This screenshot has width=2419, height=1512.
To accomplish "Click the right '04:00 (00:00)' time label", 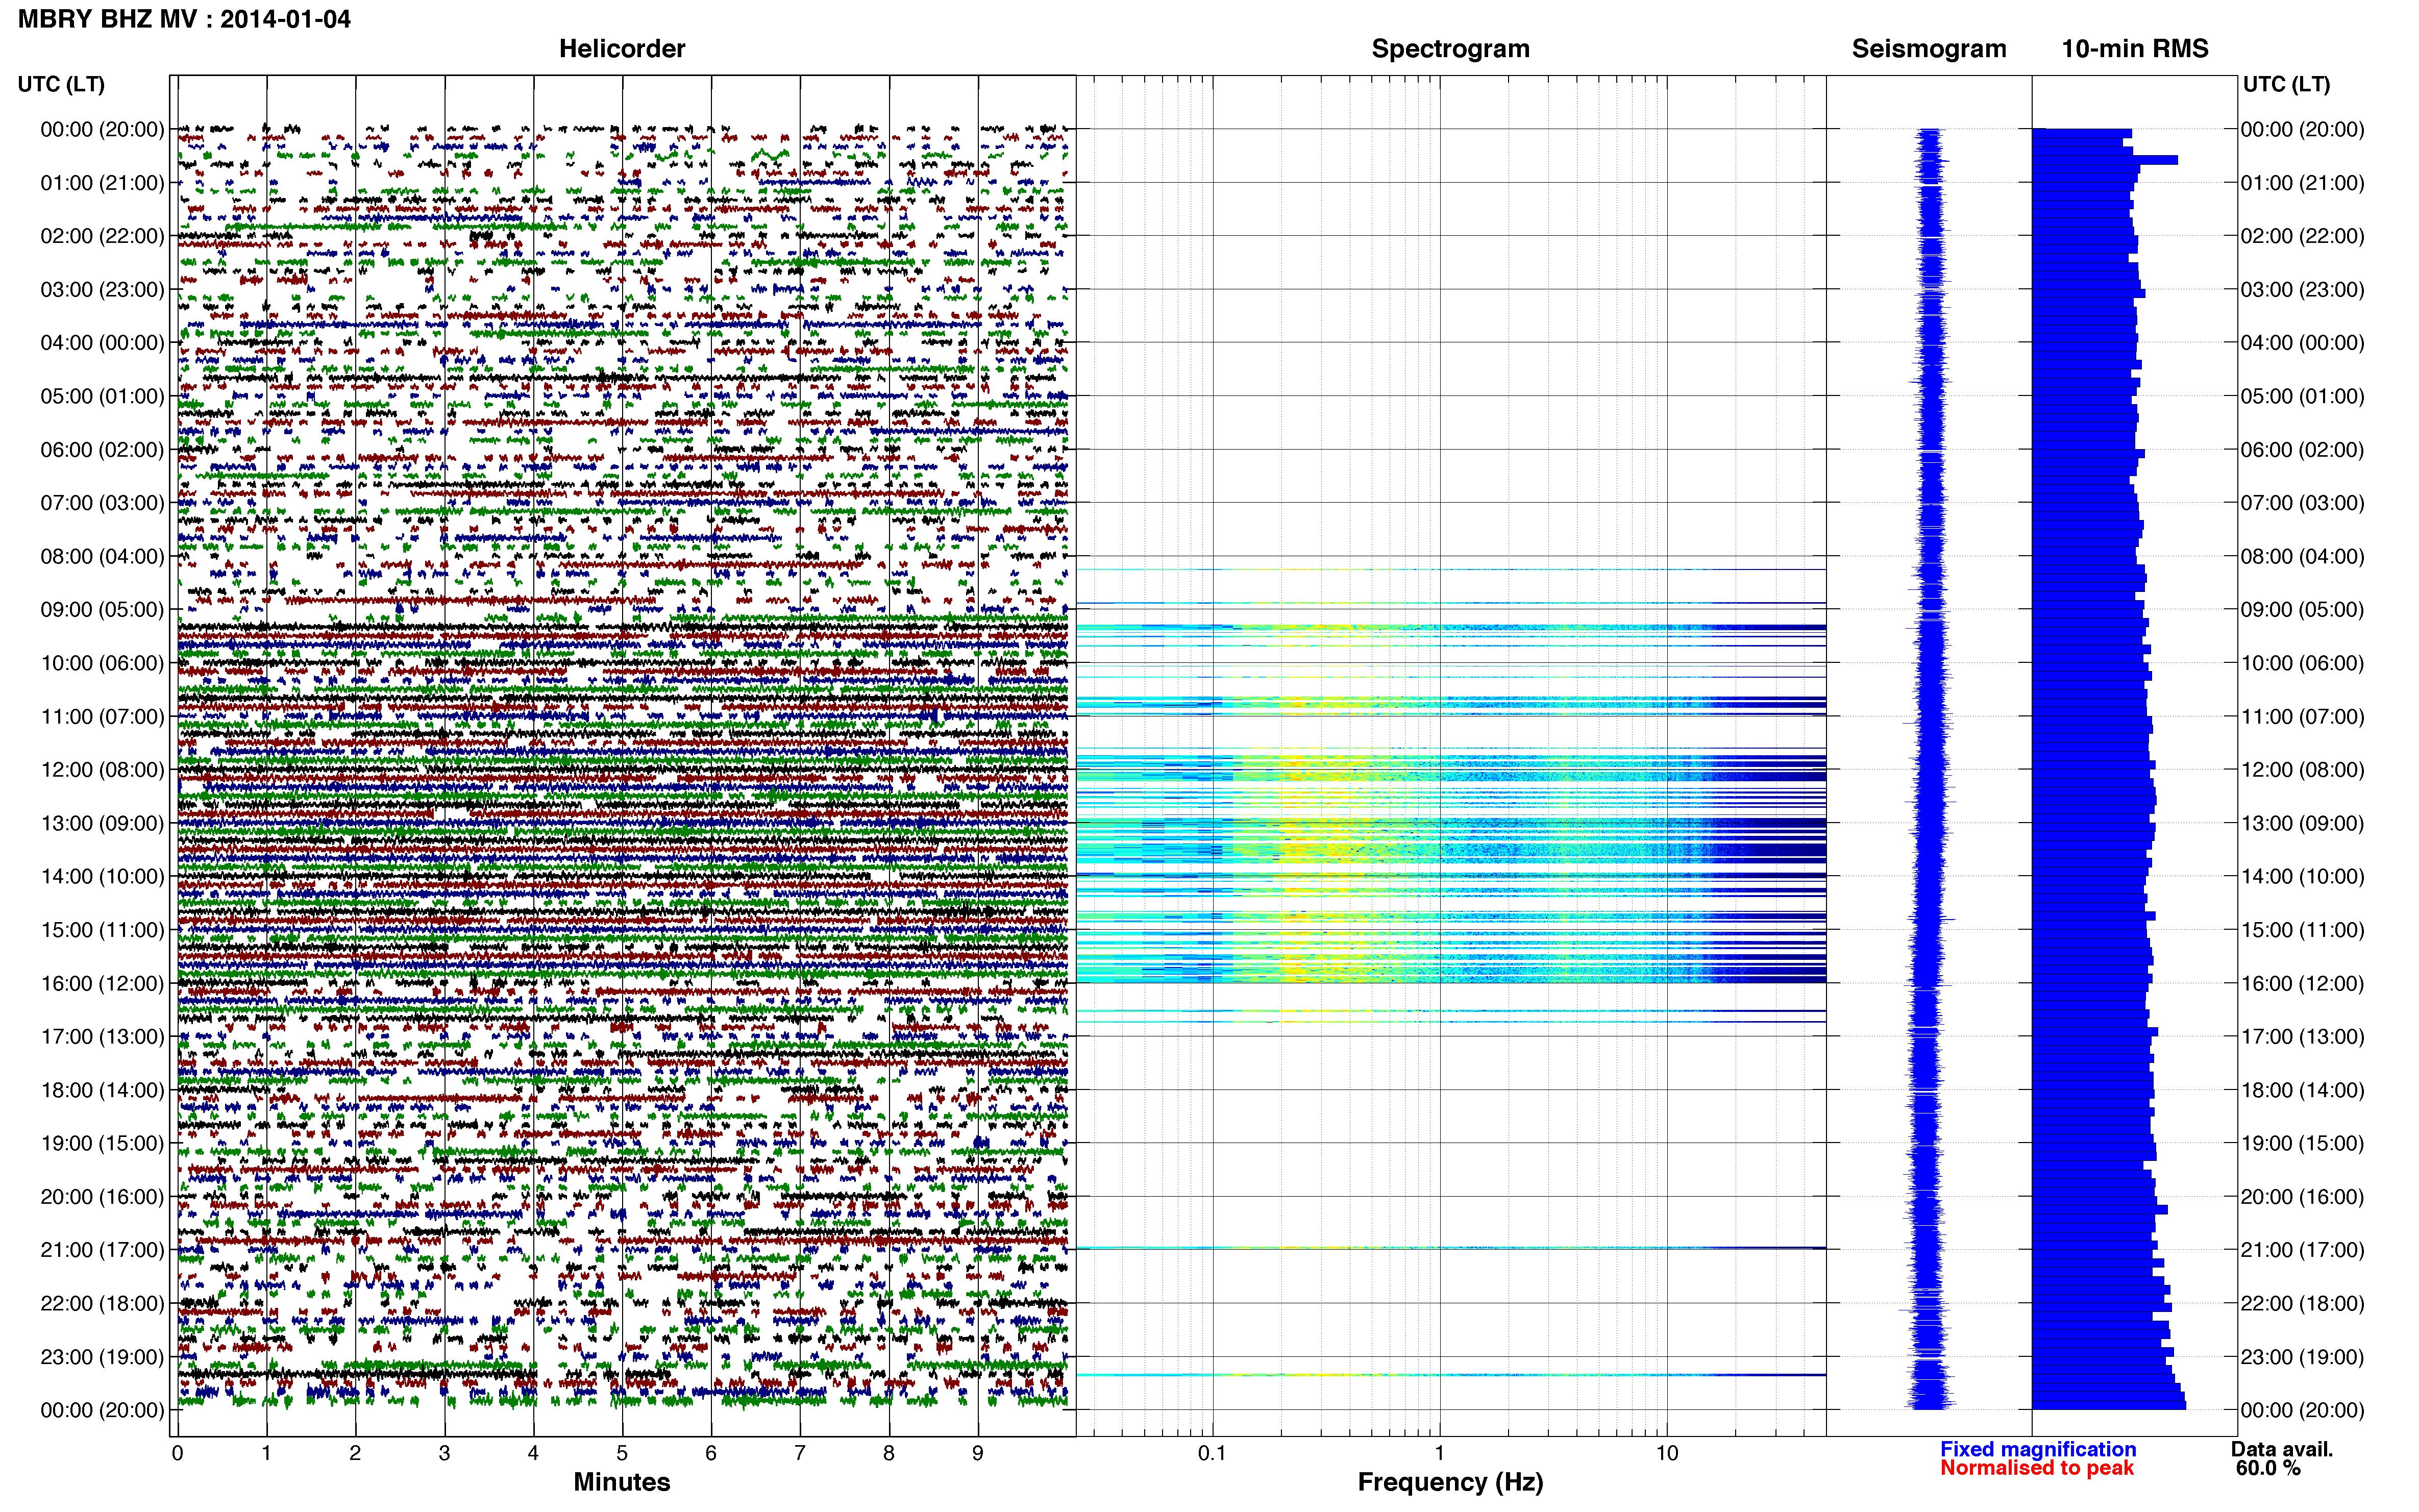I will tap(2302, 343).
